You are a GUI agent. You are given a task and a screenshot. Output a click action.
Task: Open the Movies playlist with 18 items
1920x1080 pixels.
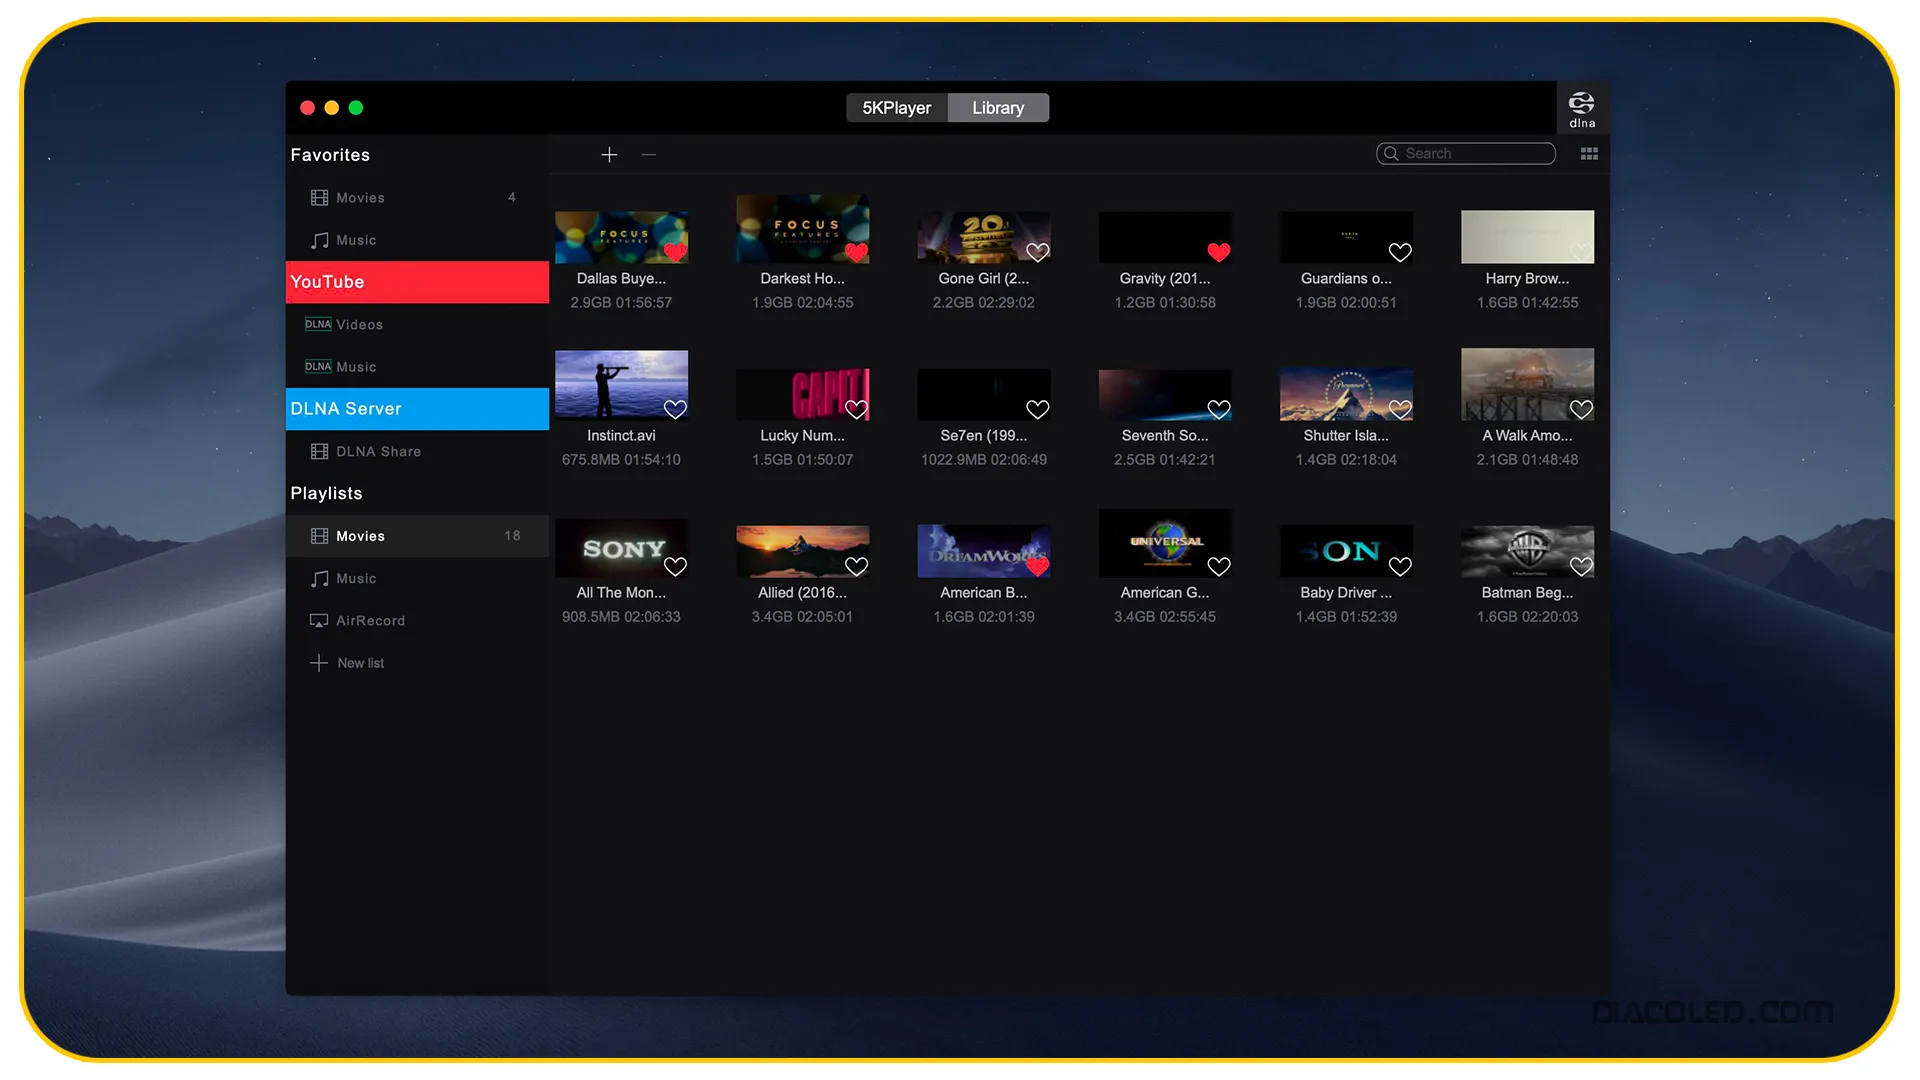pos(417,536)
